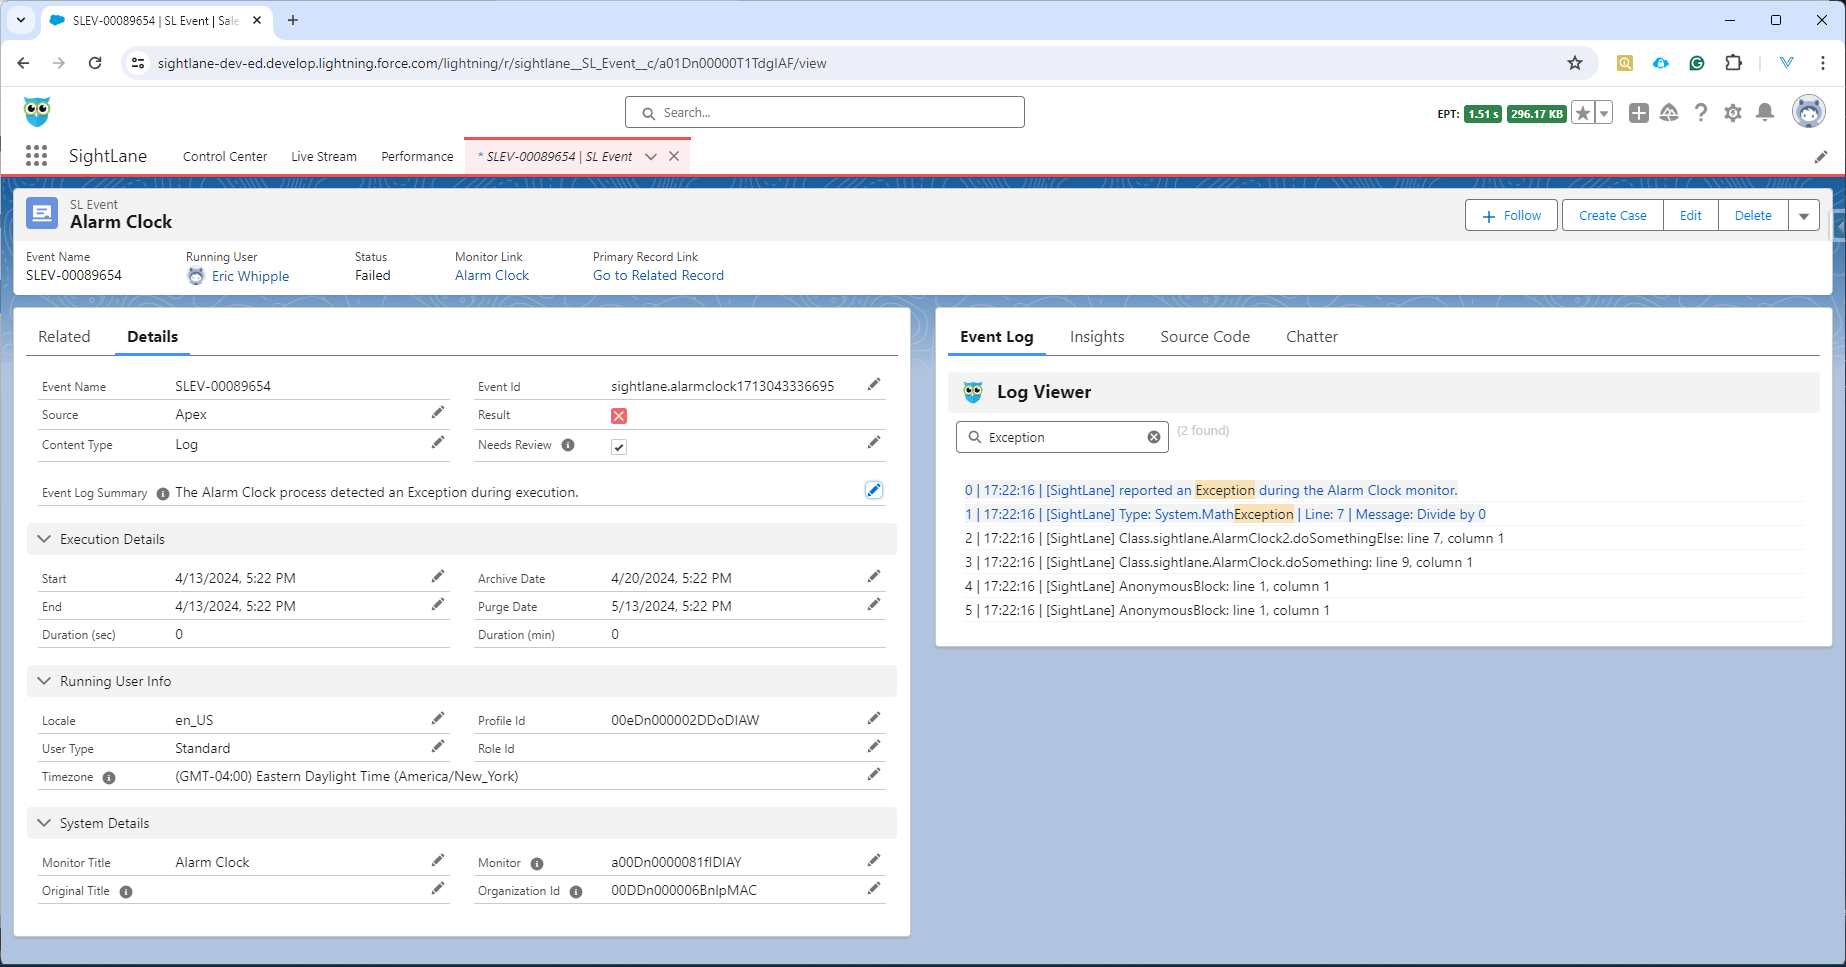Select the Details tab

pyautogui.click(x=153, y=337)
